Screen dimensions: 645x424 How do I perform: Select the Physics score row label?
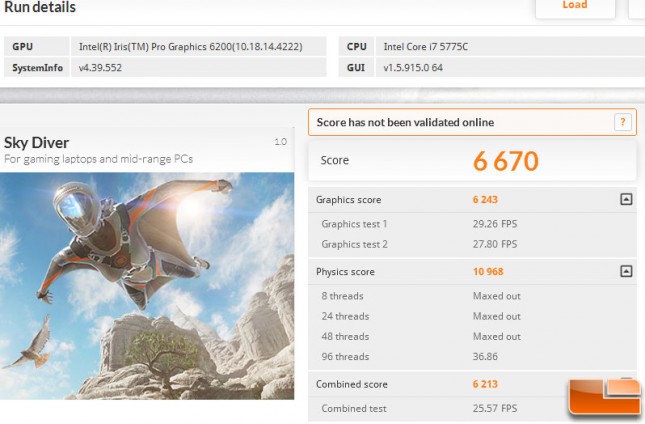click(x=345, y=272)
